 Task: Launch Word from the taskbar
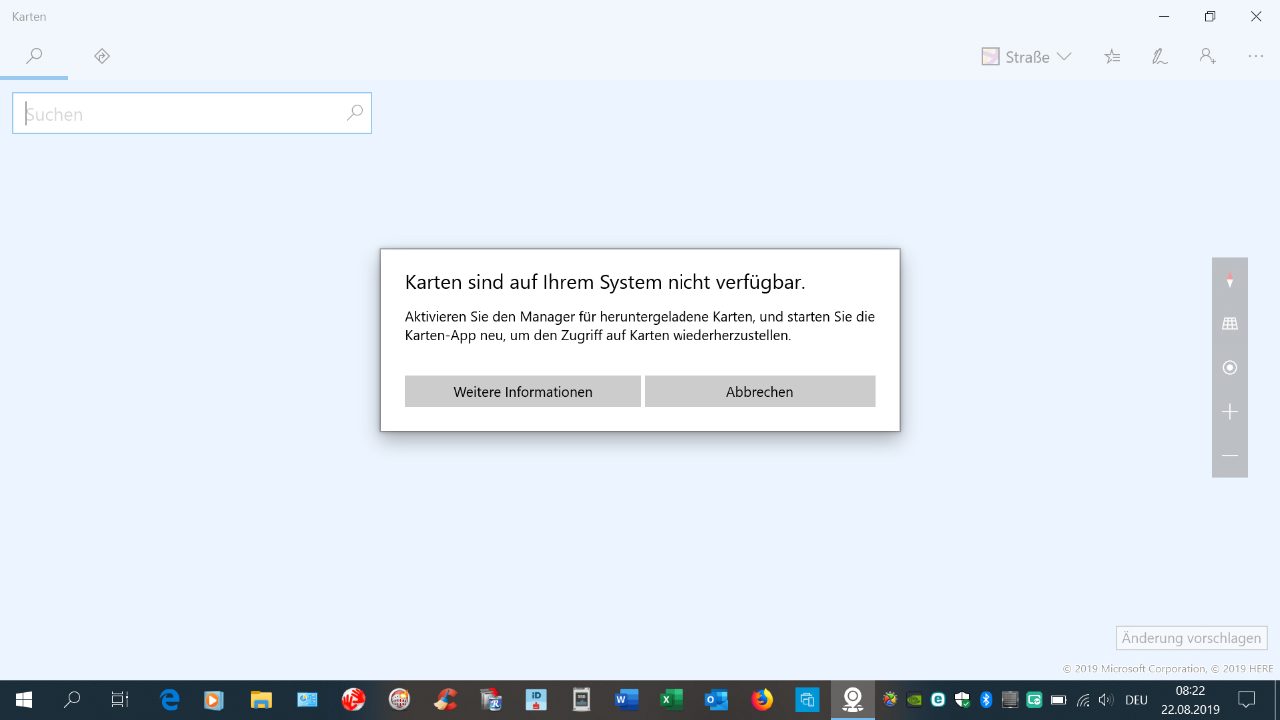point(627,700)
